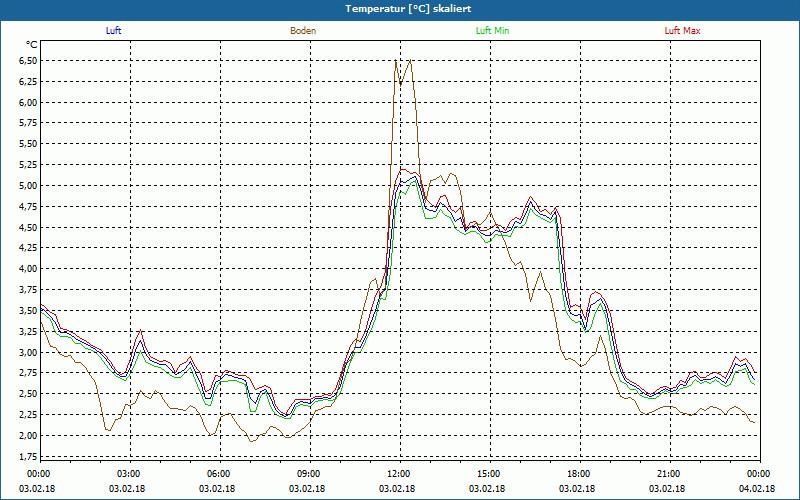The height and width of the screenshot is (500, 800).
Task: Select the "Boden" legend label
Action: 303,31
